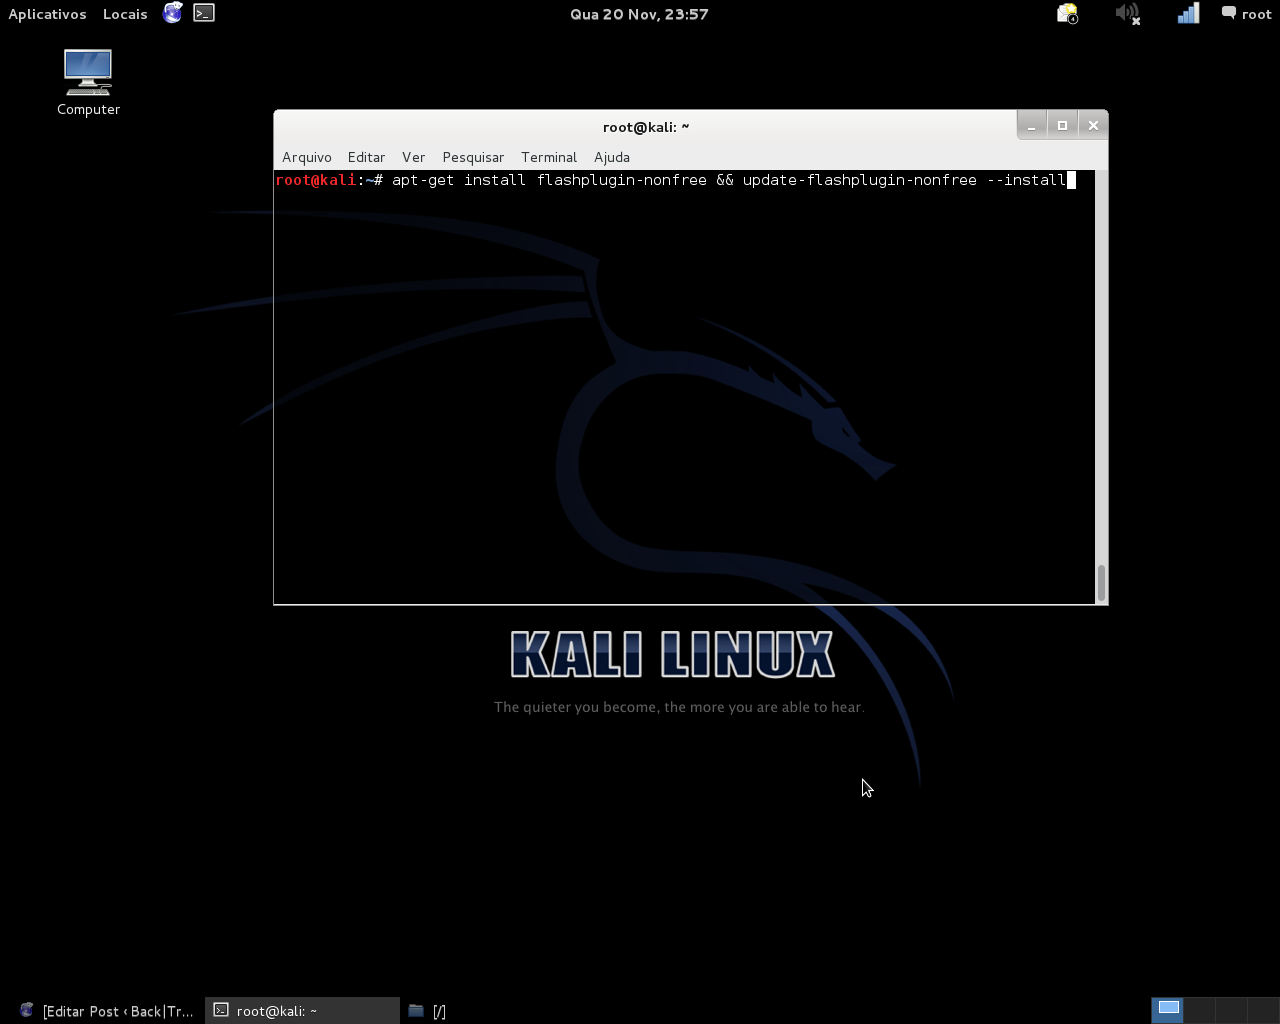The width and height of the screenshot is (1280, 1024).
Task: Open the root user menu
Action: [1246, 14]
